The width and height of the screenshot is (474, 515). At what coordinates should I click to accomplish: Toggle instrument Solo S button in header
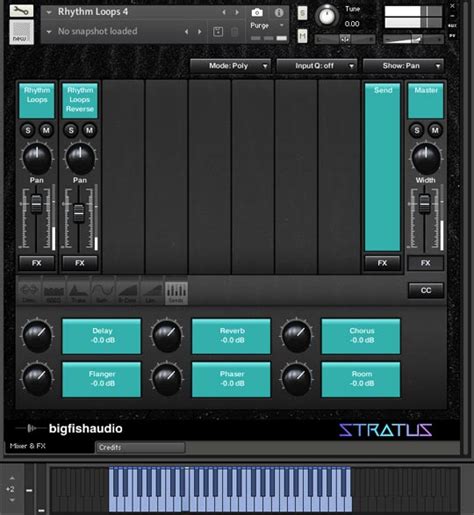(x=302, y=13)
